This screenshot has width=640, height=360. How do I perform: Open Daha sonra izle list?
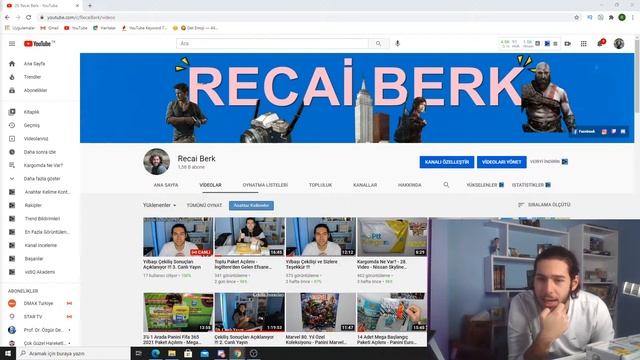[x=40, y=152]
